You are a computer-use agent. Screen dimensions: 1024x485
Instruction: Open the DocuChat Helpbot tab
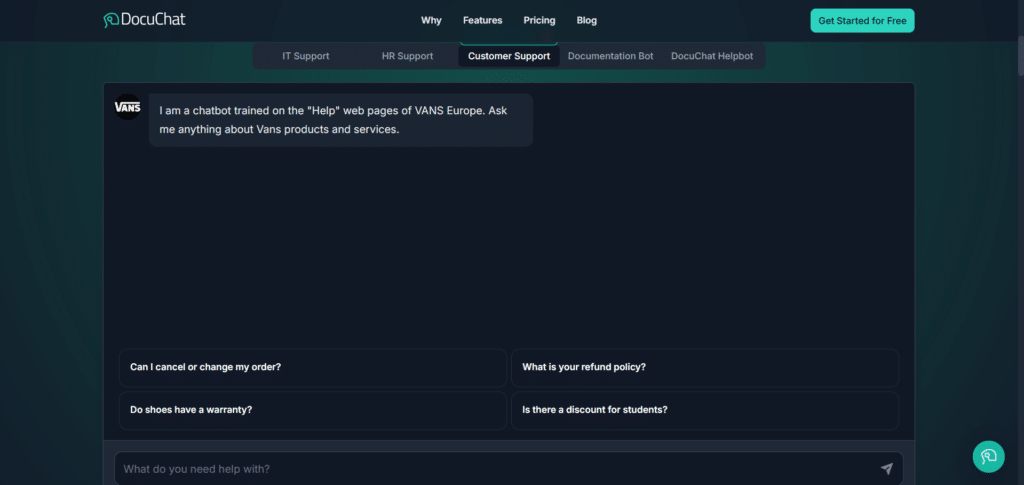(x=712, y=56)
